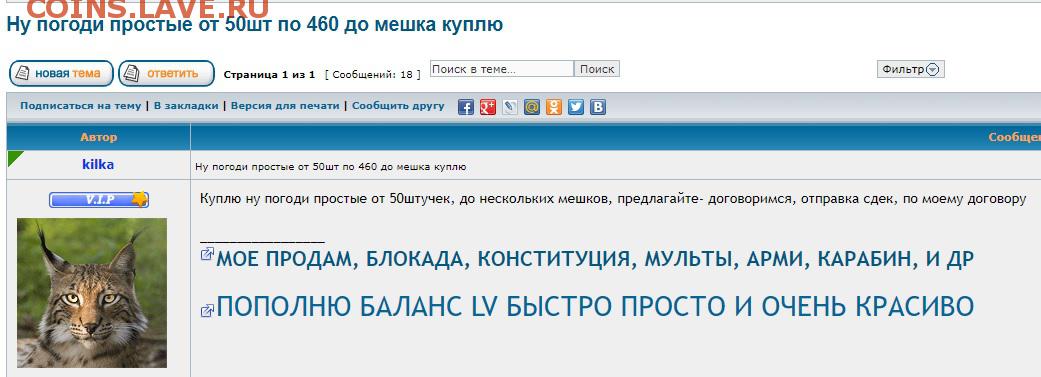Click the LiveJournal pencil share icon

click(510, 107)
